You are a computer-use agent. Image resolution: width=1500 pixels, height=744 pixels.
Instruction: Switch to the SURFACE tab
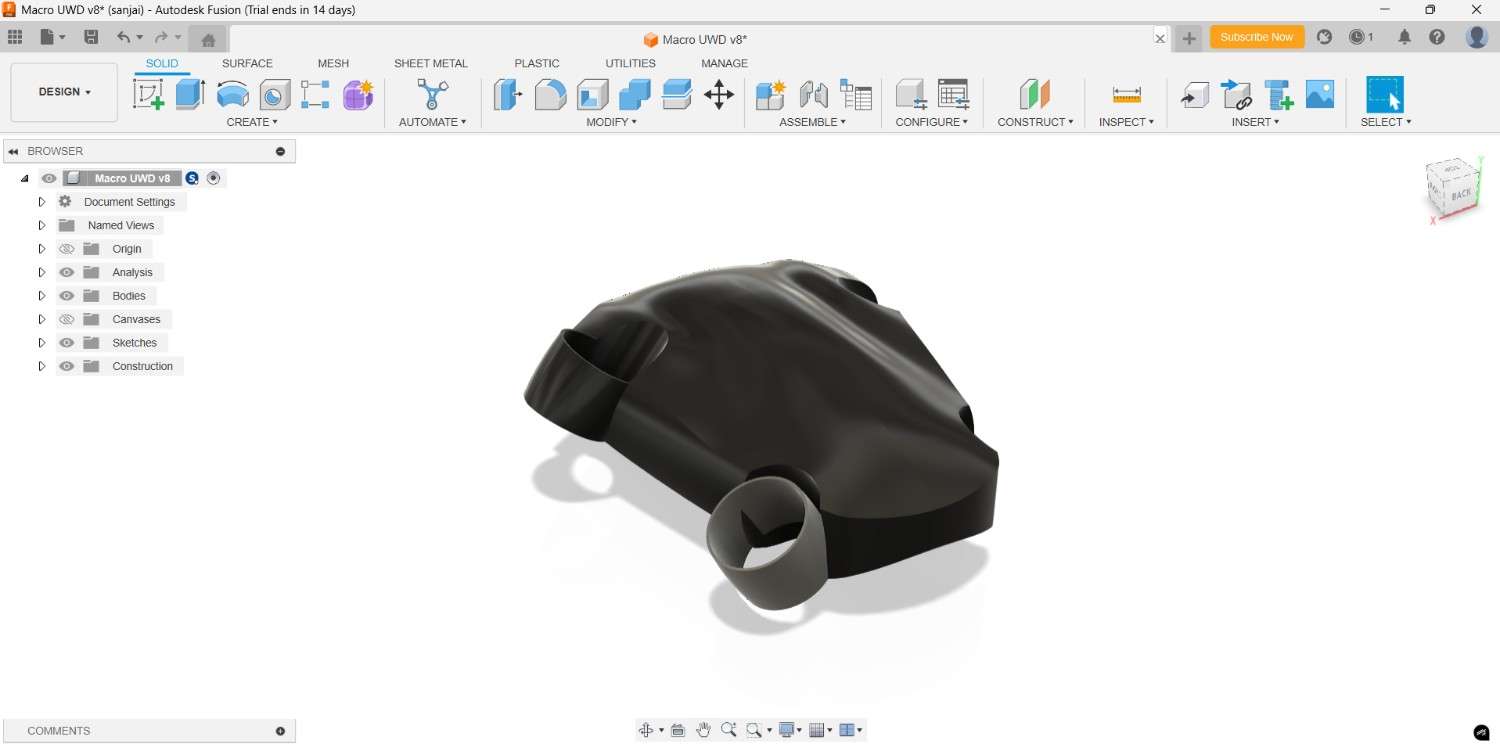[247, 63]
